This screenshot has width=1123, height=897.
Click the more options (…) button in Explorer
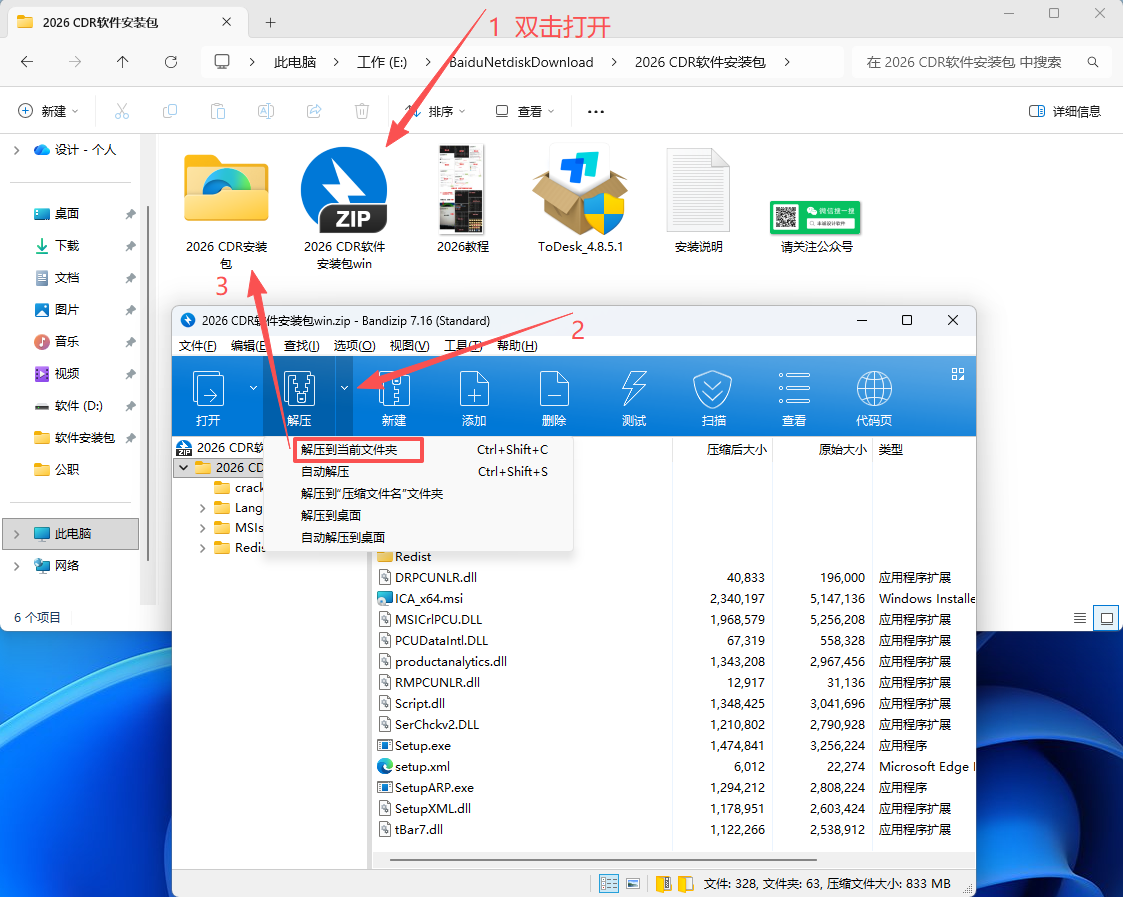pos(596,111)
